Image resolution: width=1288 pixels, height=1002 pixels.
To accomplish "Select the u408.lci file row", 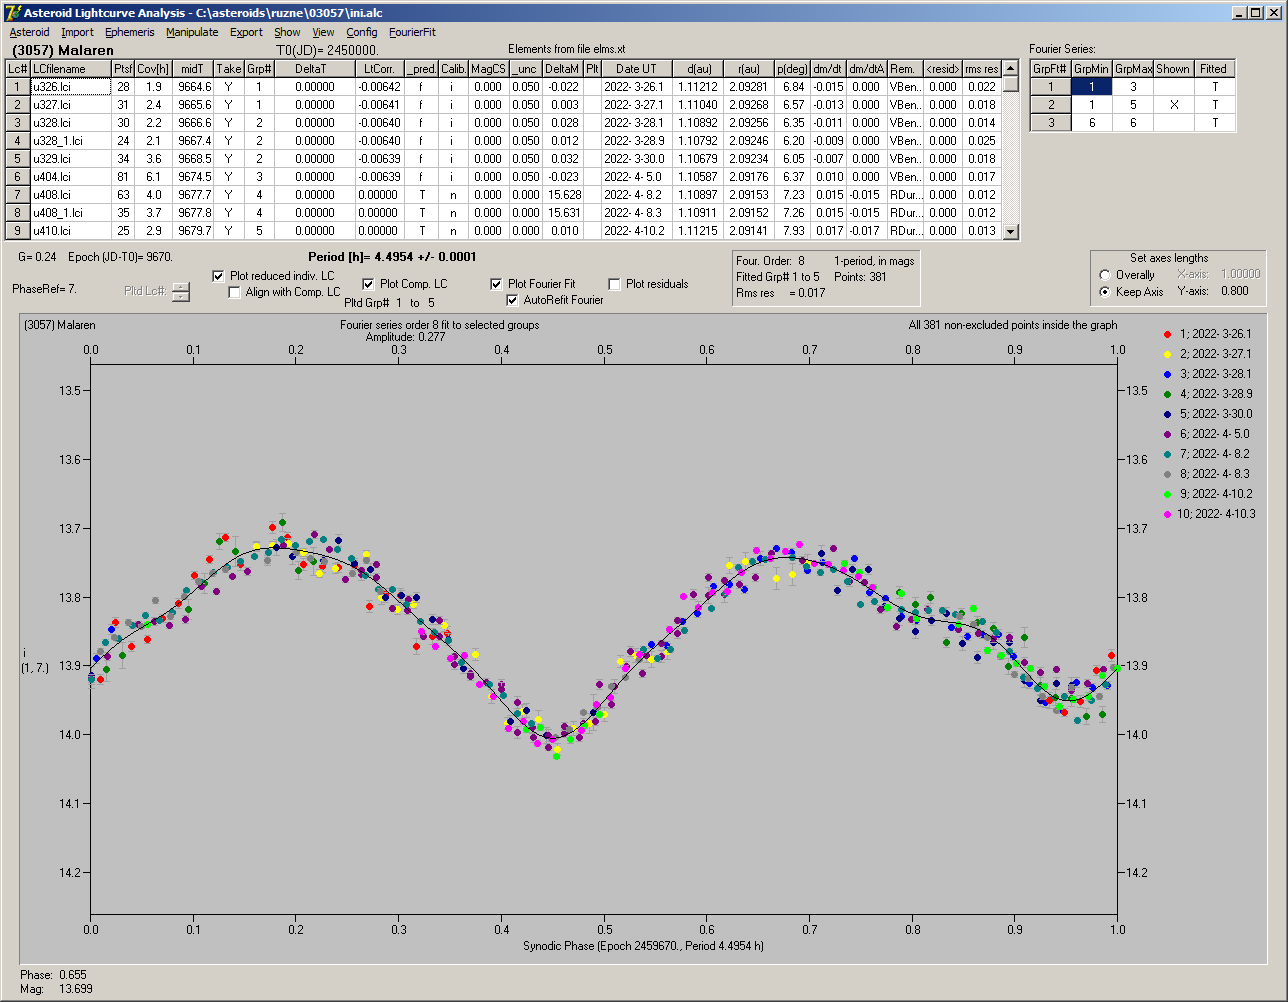I will 71,195.
